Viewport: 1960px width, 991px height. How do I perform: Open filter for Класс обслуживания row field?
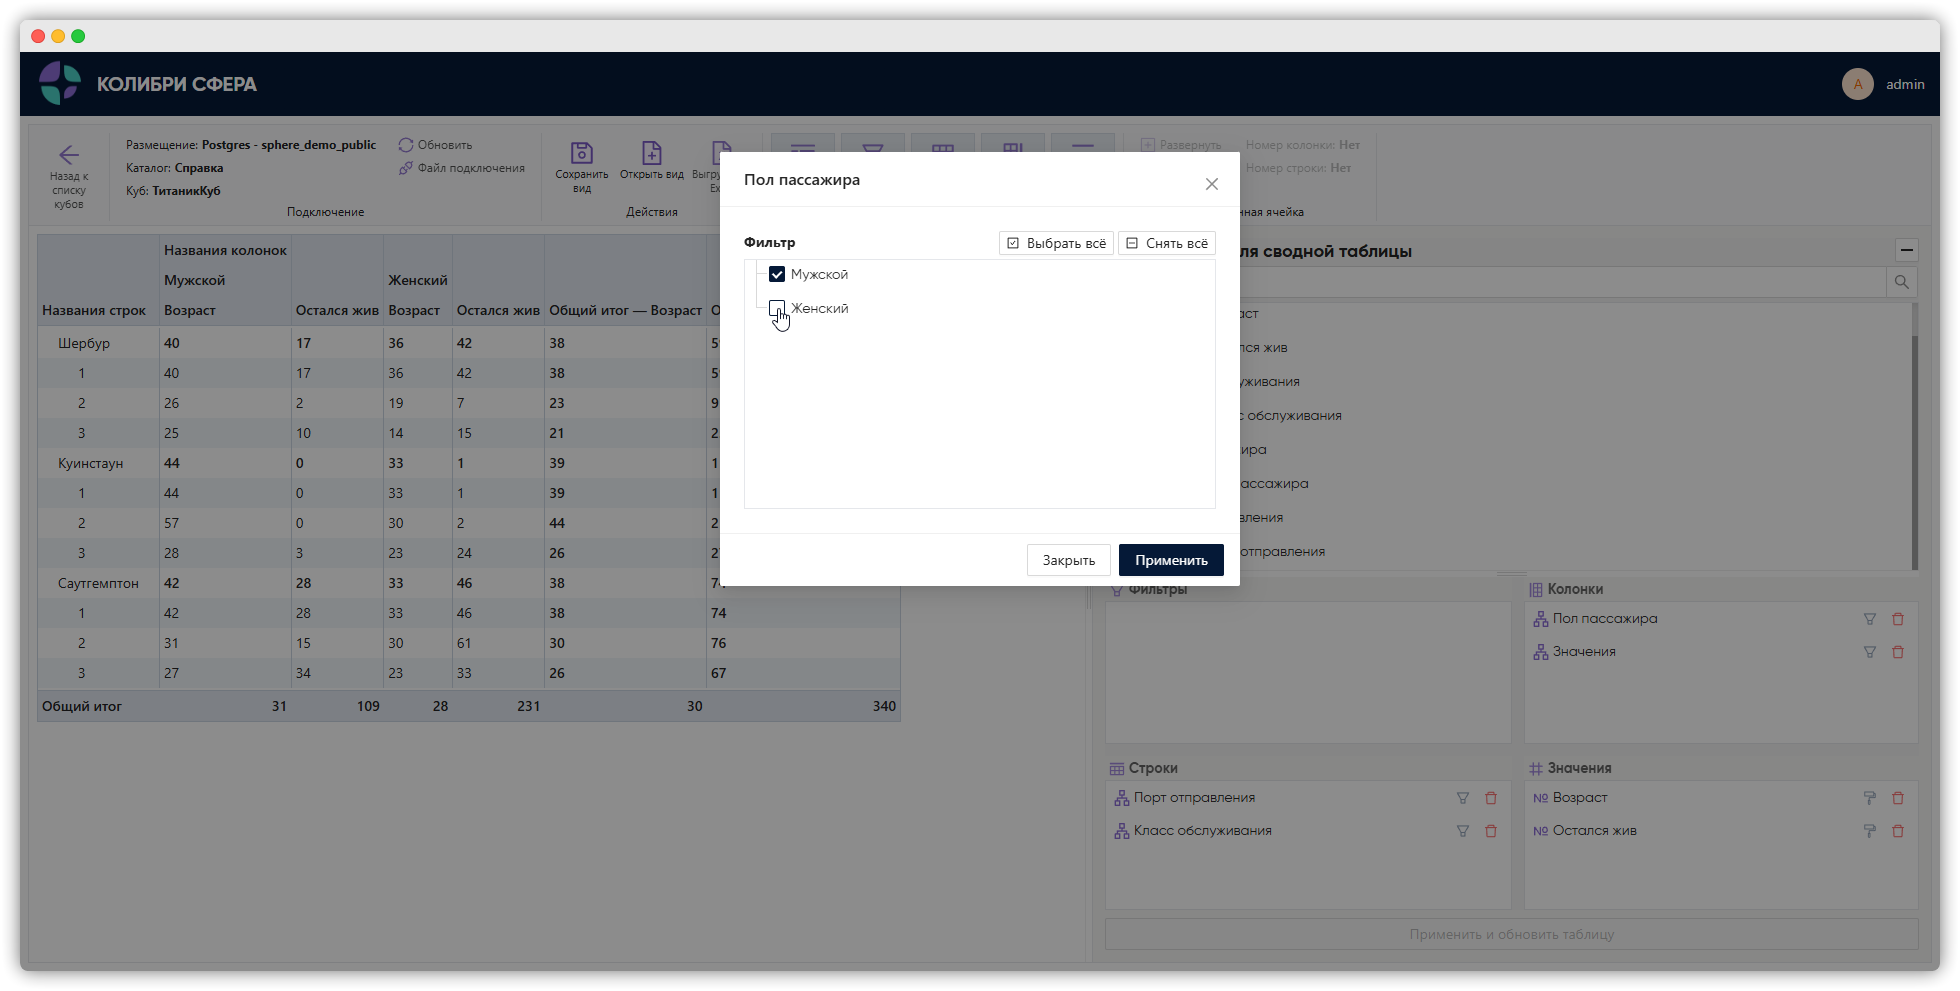click(x=1463, y=831)
